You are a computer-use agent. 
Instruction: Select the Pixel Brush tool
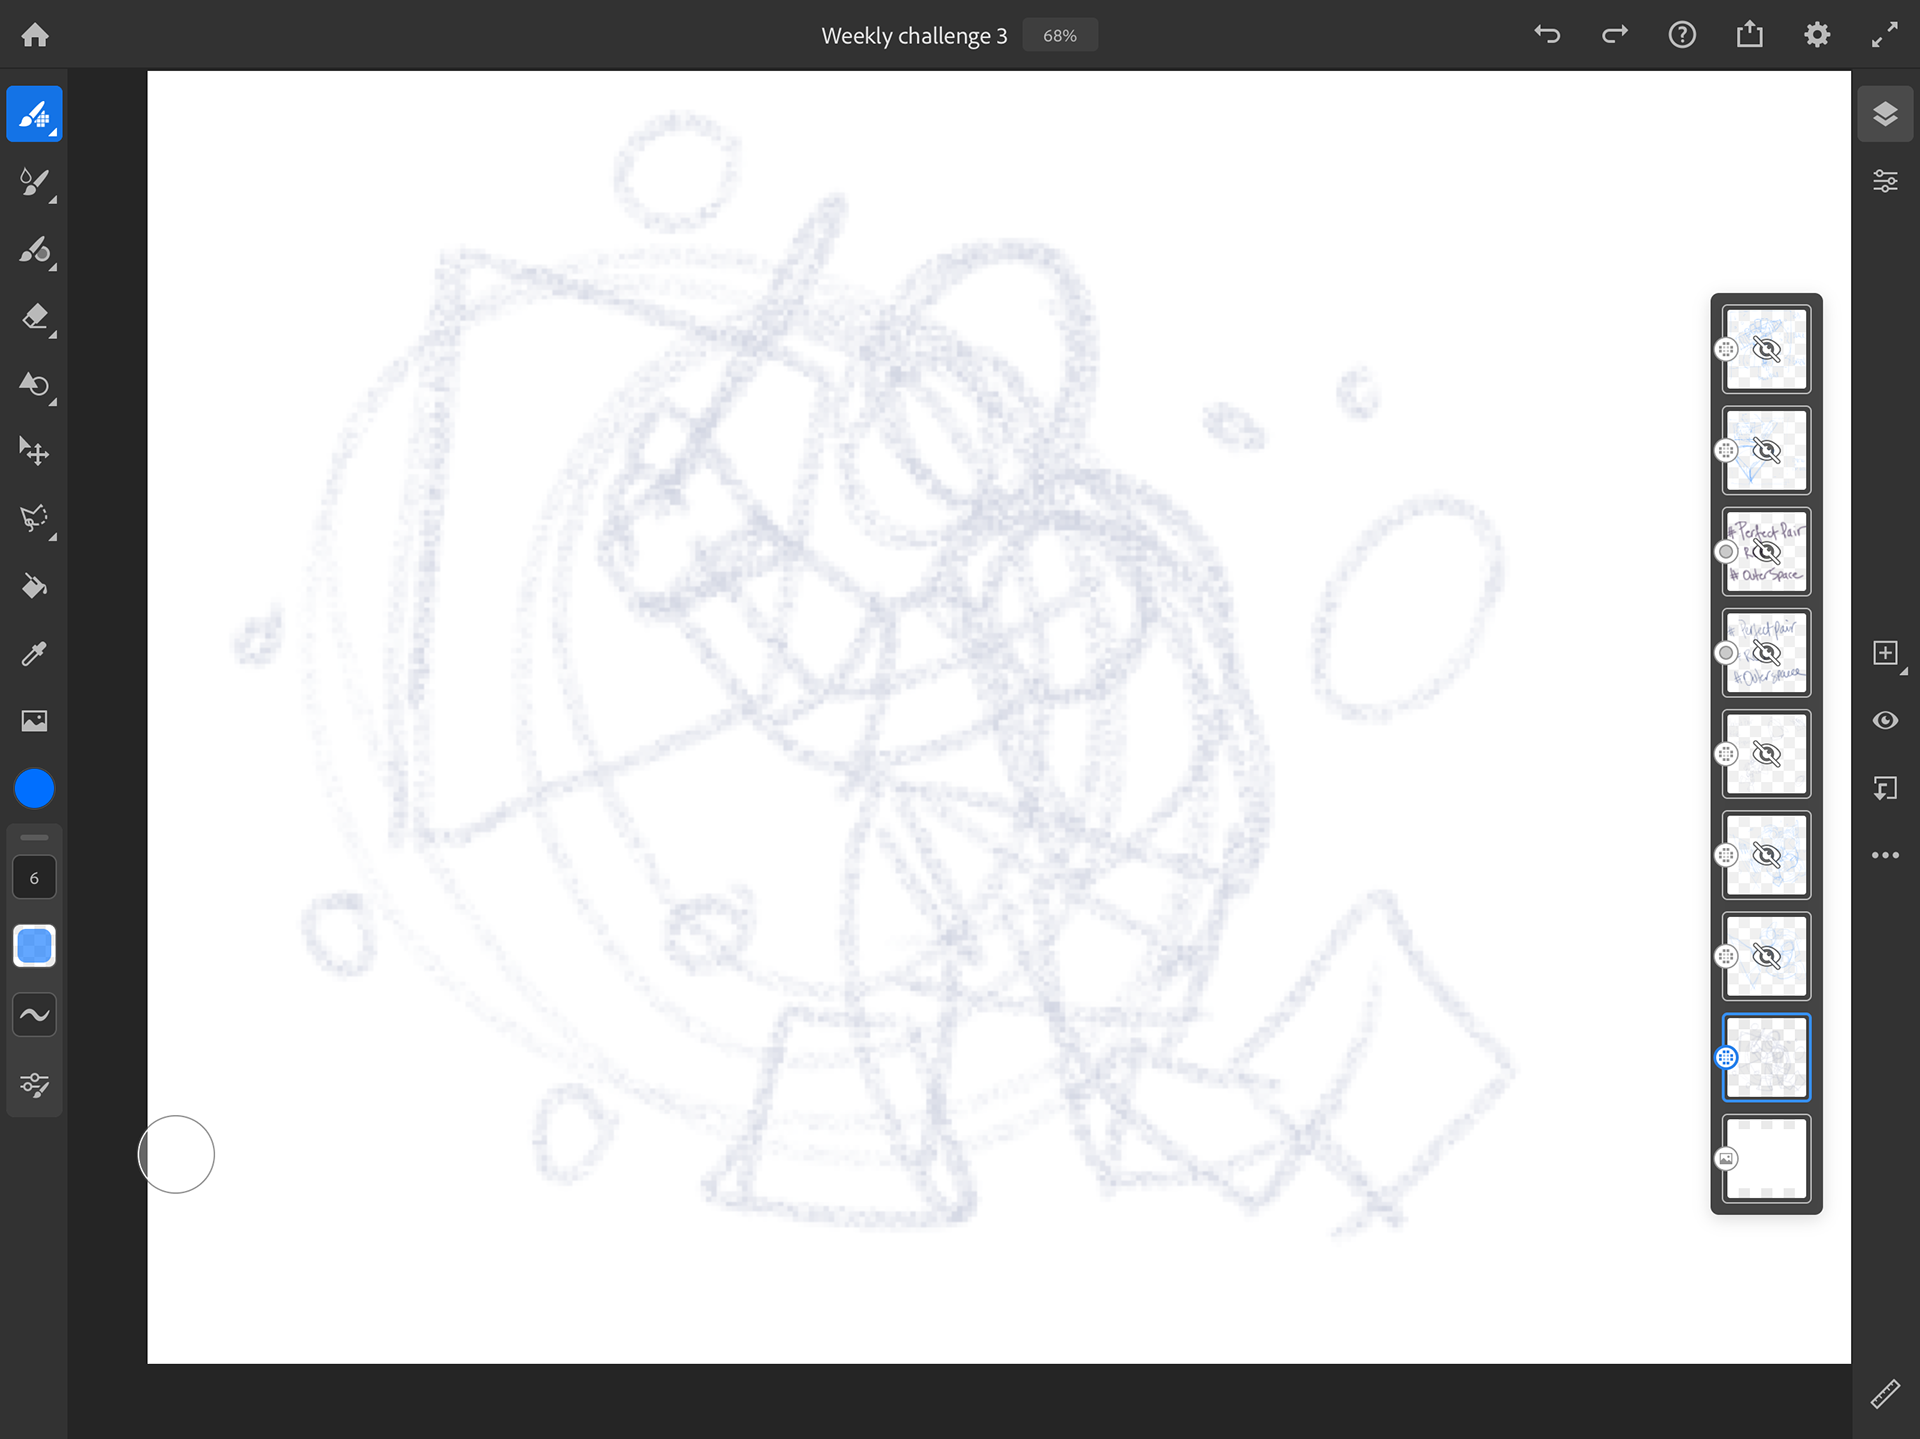point(35,115)
